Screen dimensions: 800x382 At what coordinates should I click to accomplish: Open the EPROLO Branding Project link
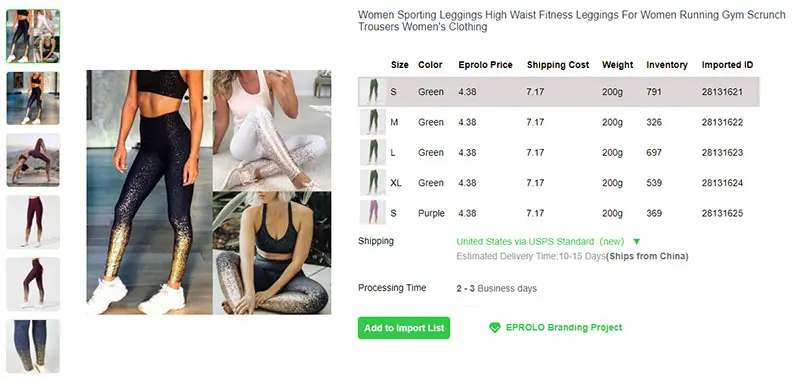[564, 328]
